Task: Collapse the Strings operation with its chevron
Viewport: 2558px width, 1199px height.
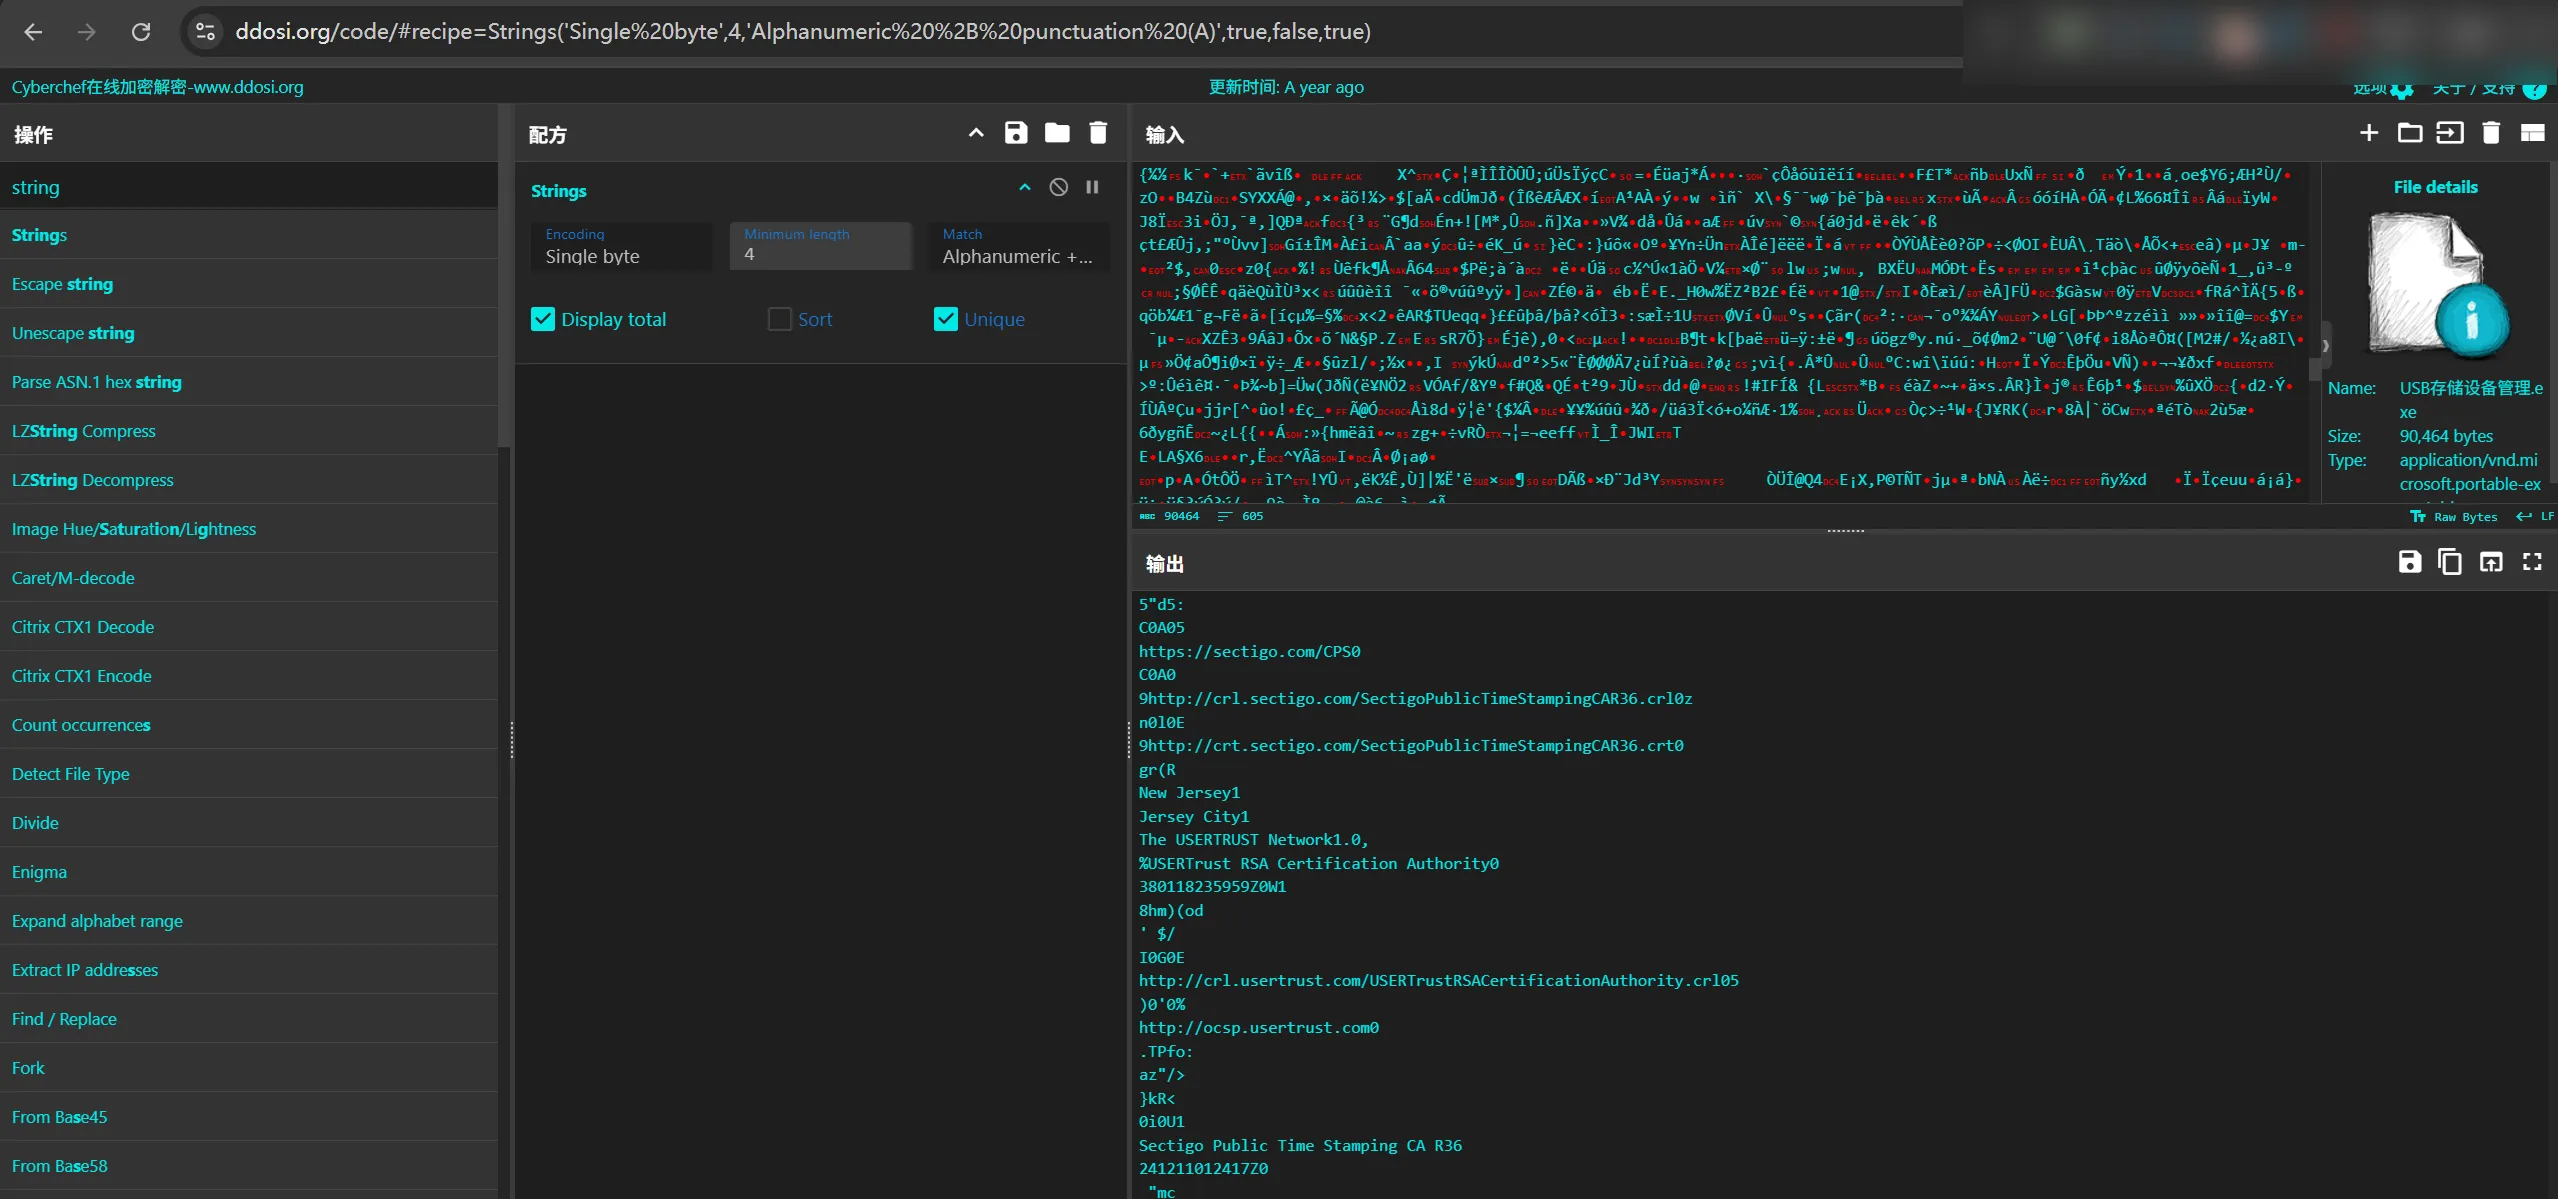Action: (x=1025, y=188)
